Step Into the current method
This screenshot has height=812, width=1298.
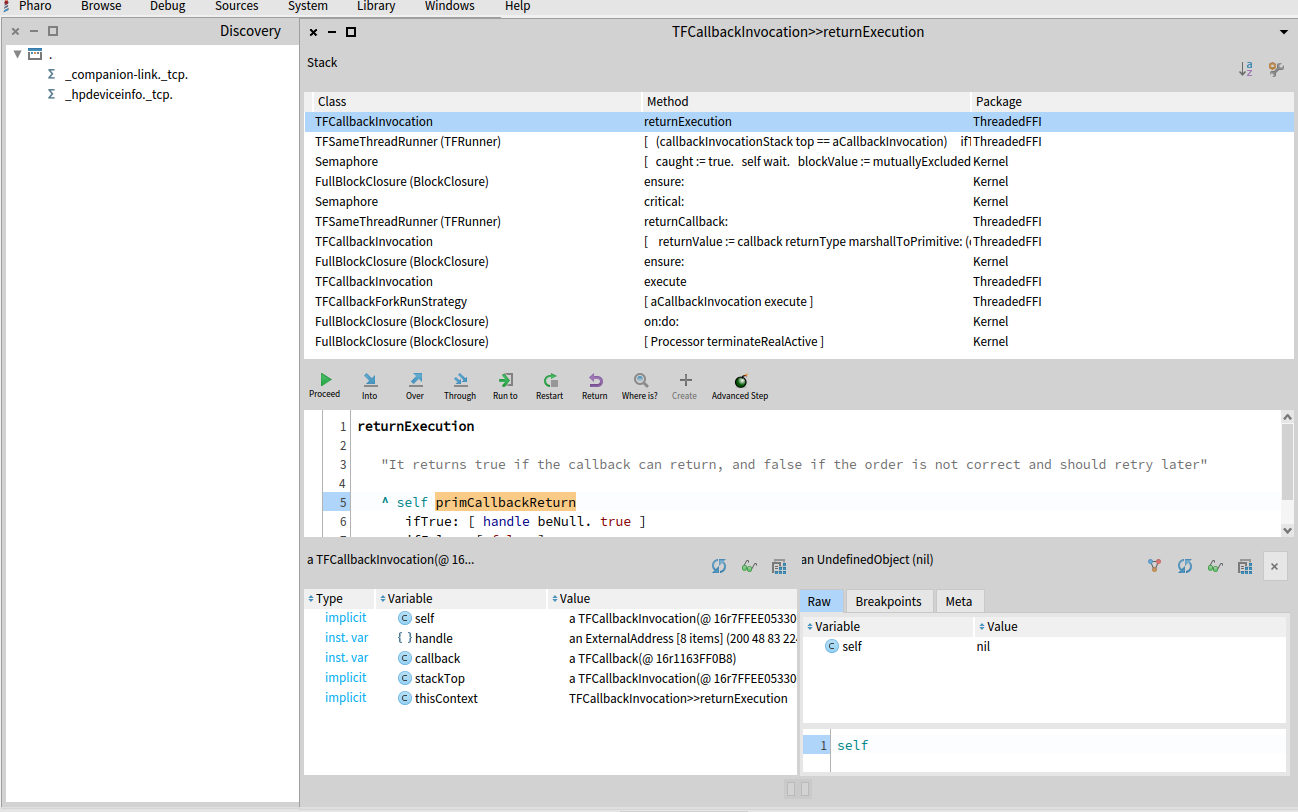click(x=370, y=381)
